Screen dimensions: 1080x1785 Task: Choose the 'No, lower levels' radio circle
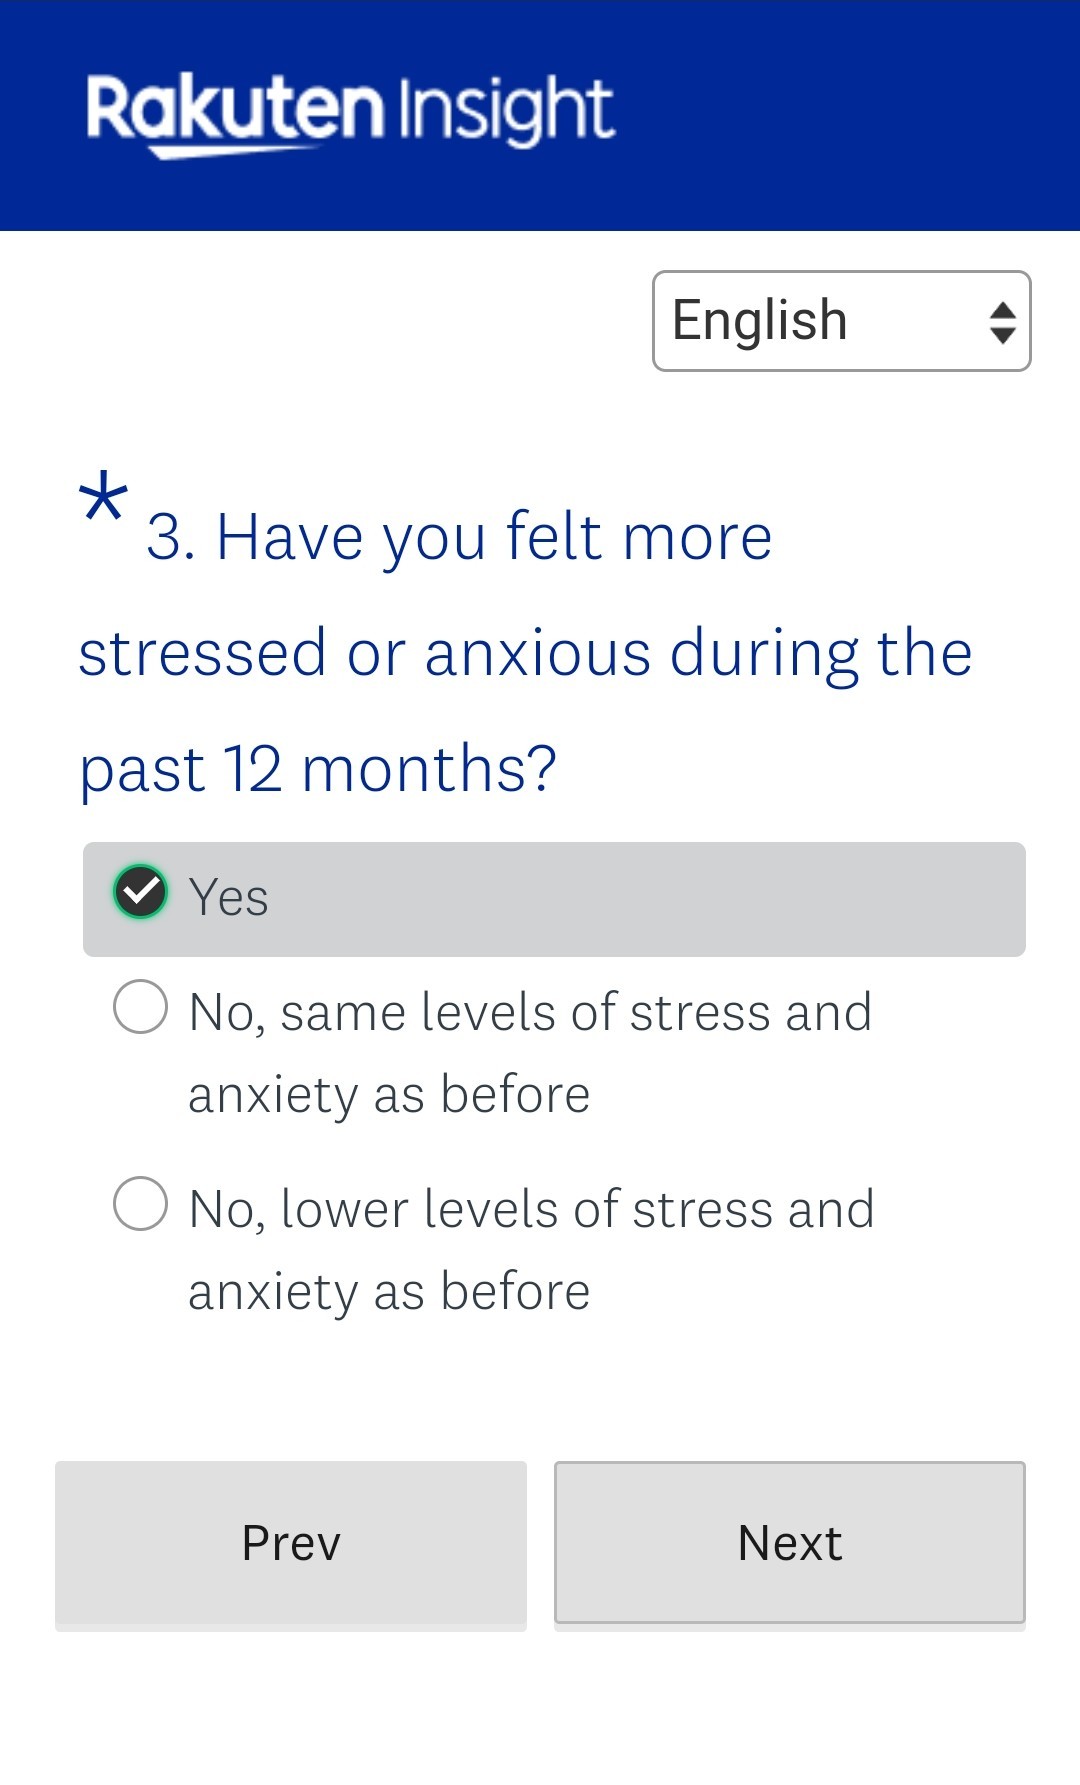(x=140, y=1203)
